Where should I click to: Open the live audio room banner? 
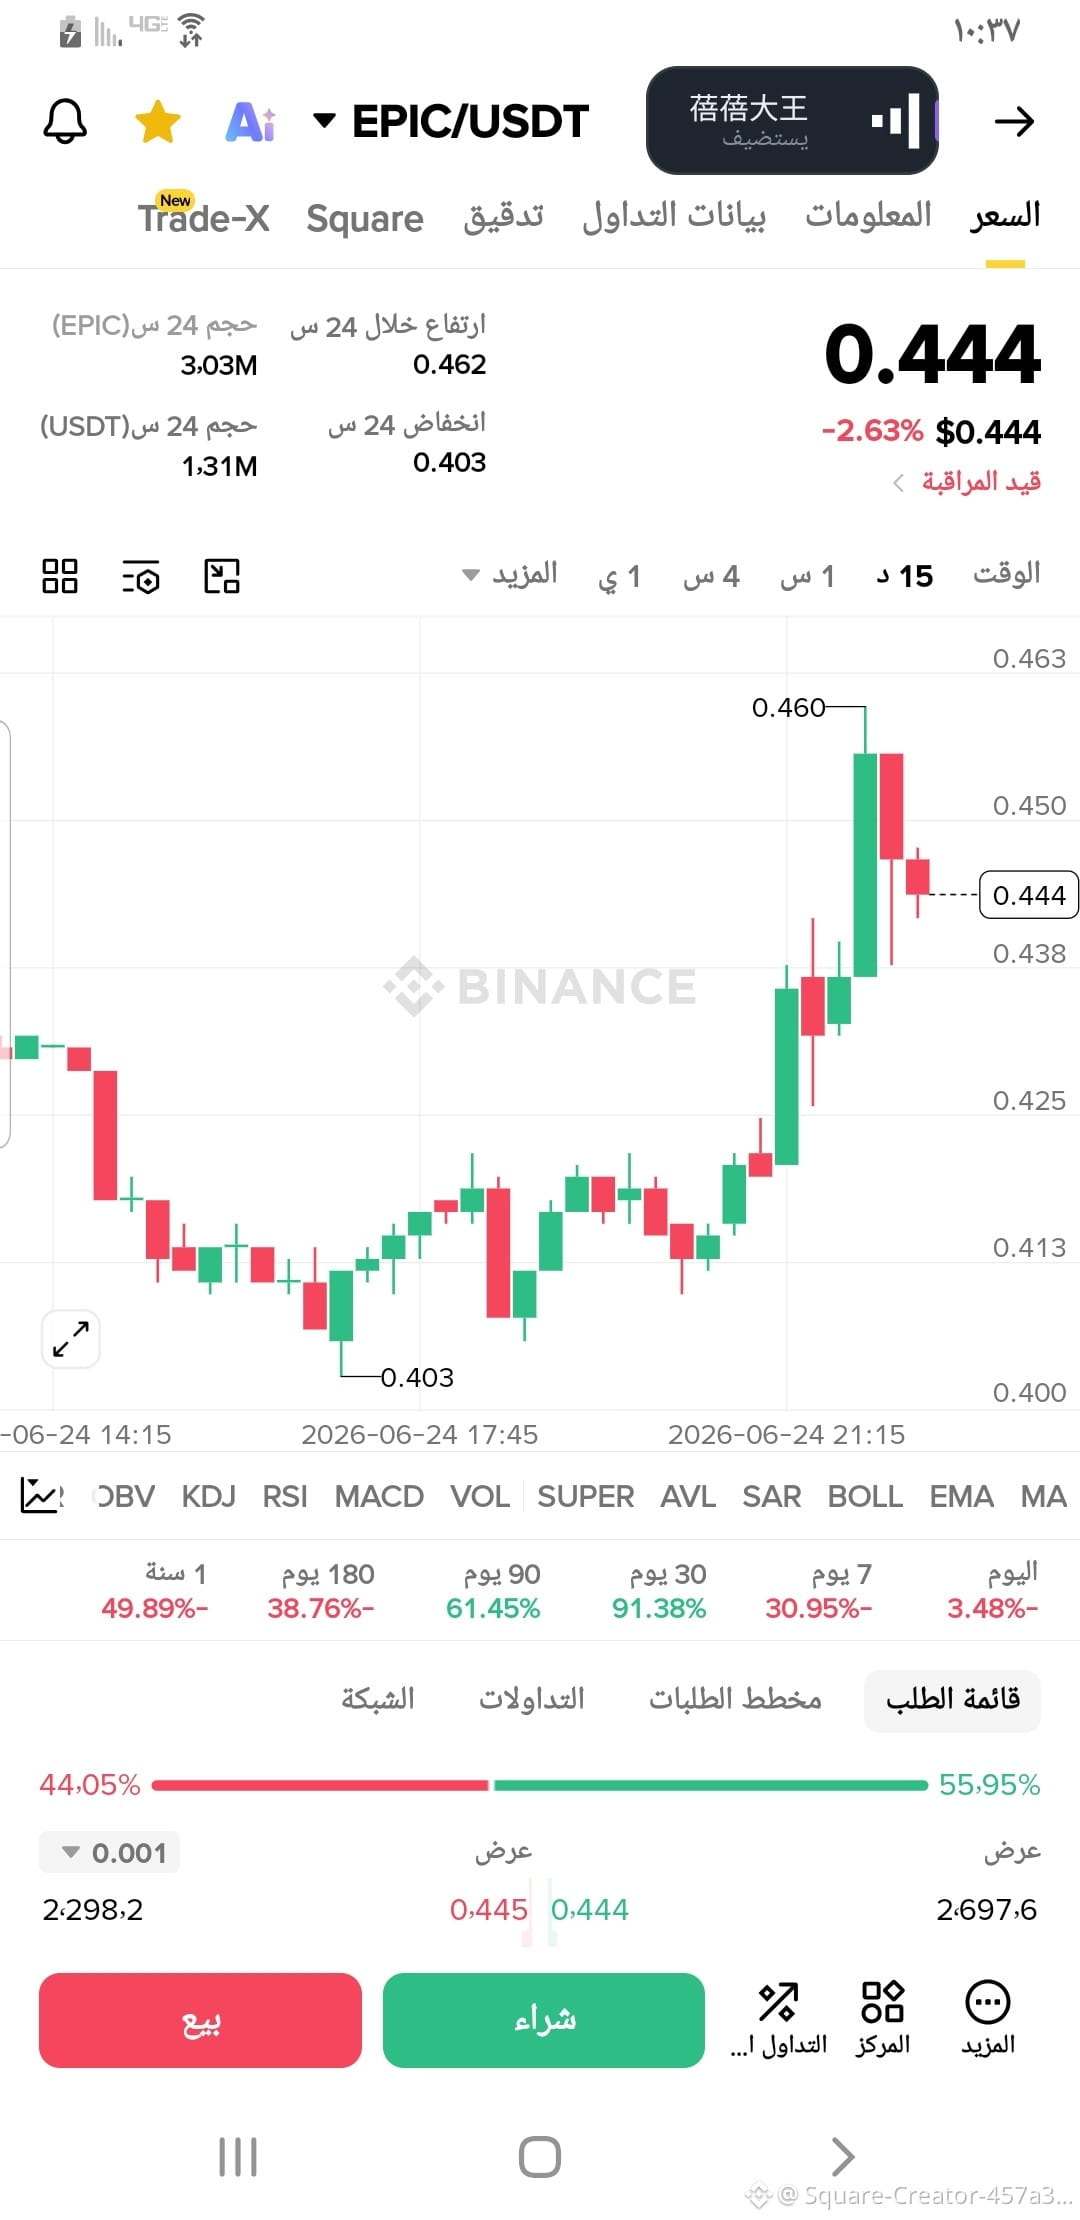tap(792, 121)
